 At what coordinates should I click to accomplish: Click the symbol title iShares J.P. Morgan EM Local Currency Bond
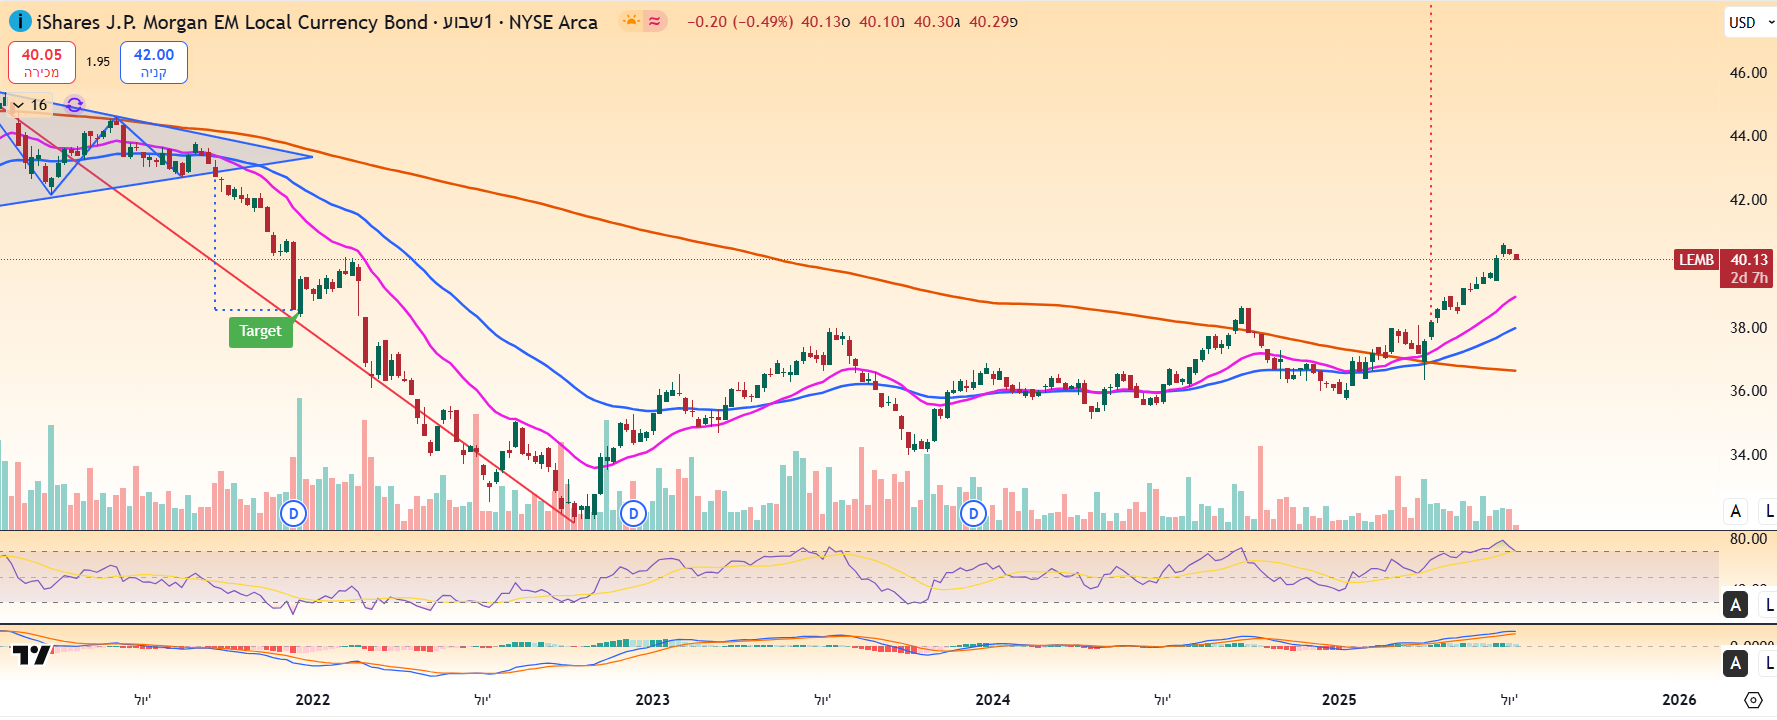point(232,22)
